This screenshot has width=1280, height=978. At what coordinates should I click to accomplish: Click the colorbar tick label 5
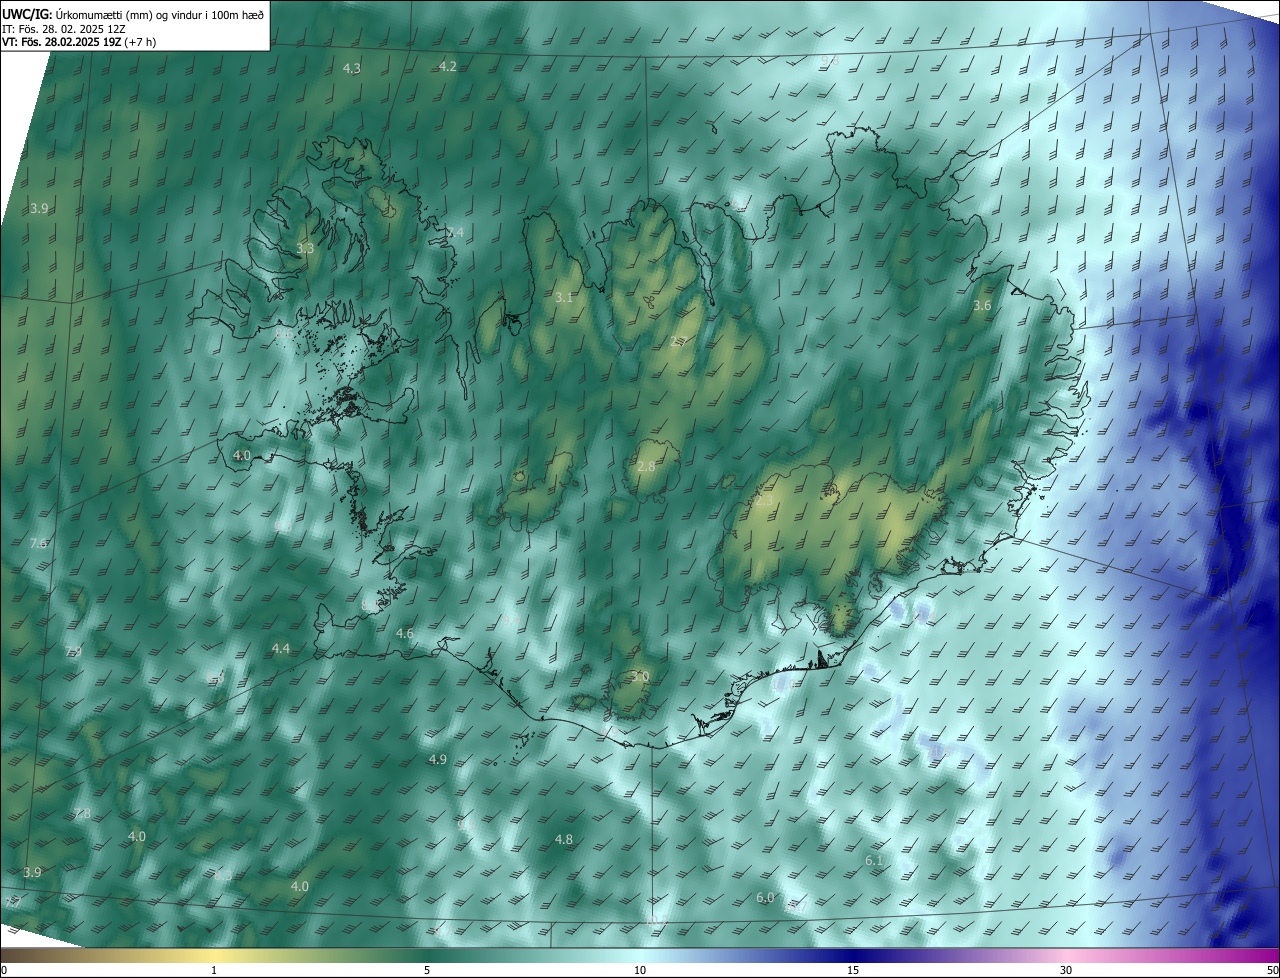[x=427, y=970]
